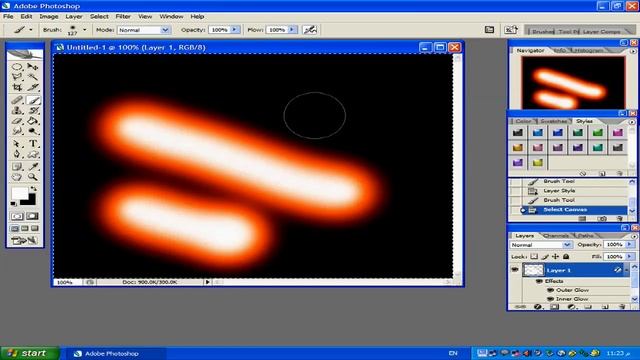Screen dimensions: 640x360
Task: Select the Healing Brush tool
Action: 17,100
